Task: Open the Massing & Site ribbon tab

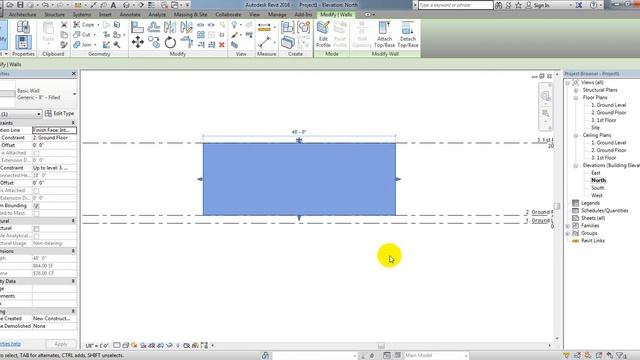Action: tap(191, 14)
